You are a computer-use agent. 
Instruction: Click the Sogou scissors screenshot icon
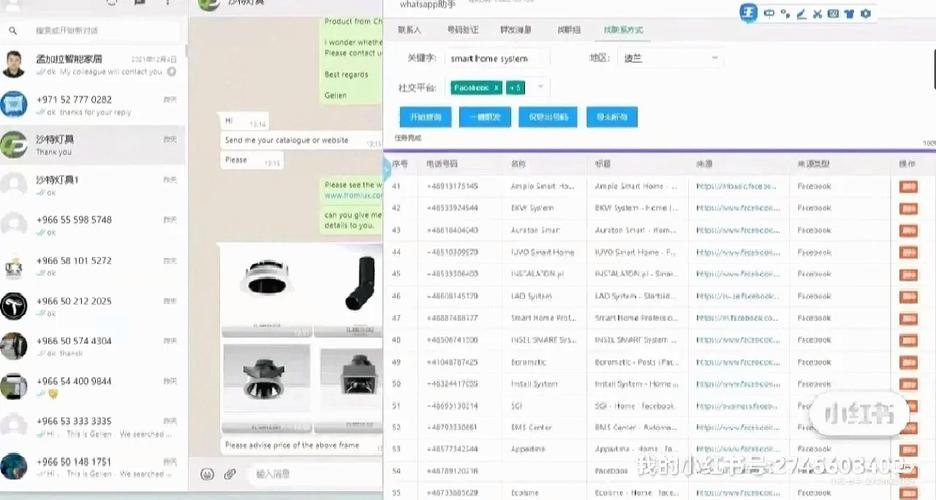point(817,14)
